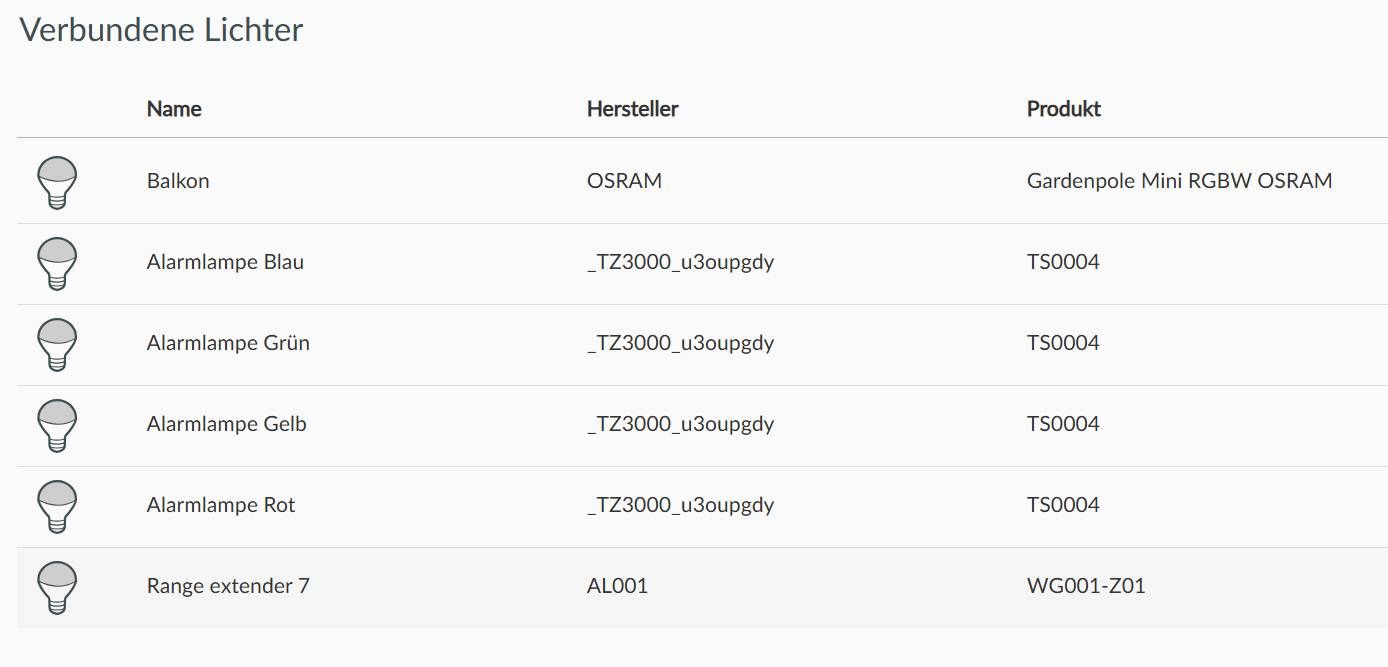
Task: Open the Range extender 7 entry
Action: point(228,586)
